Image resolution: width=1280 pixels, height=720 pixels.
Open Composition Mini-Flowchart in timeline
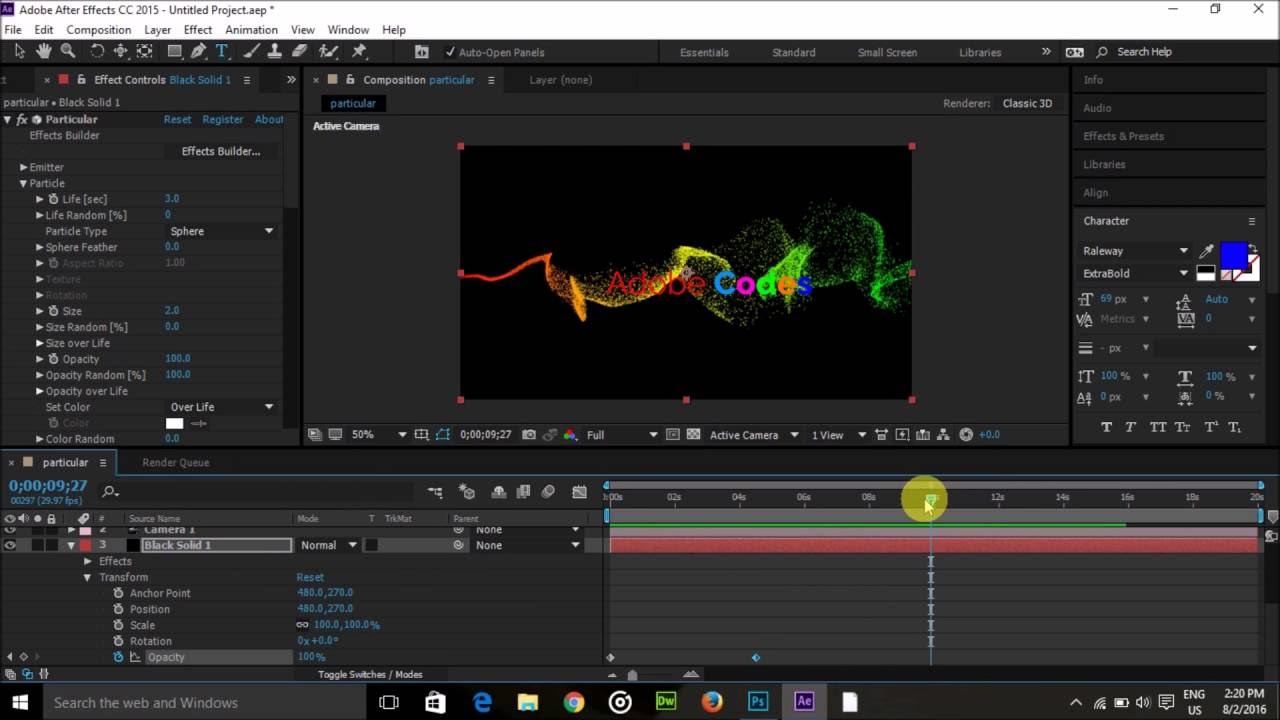click(x=435, y=492)
